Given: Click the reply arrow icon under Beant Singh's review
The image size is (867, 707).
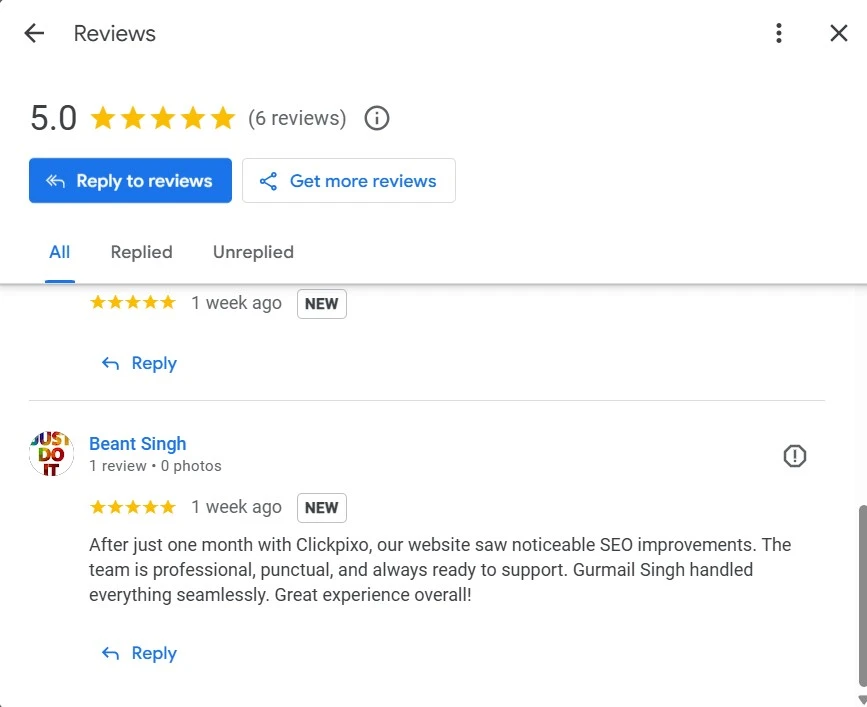Looking at the screenshot, I should click(x=111, y=654).
